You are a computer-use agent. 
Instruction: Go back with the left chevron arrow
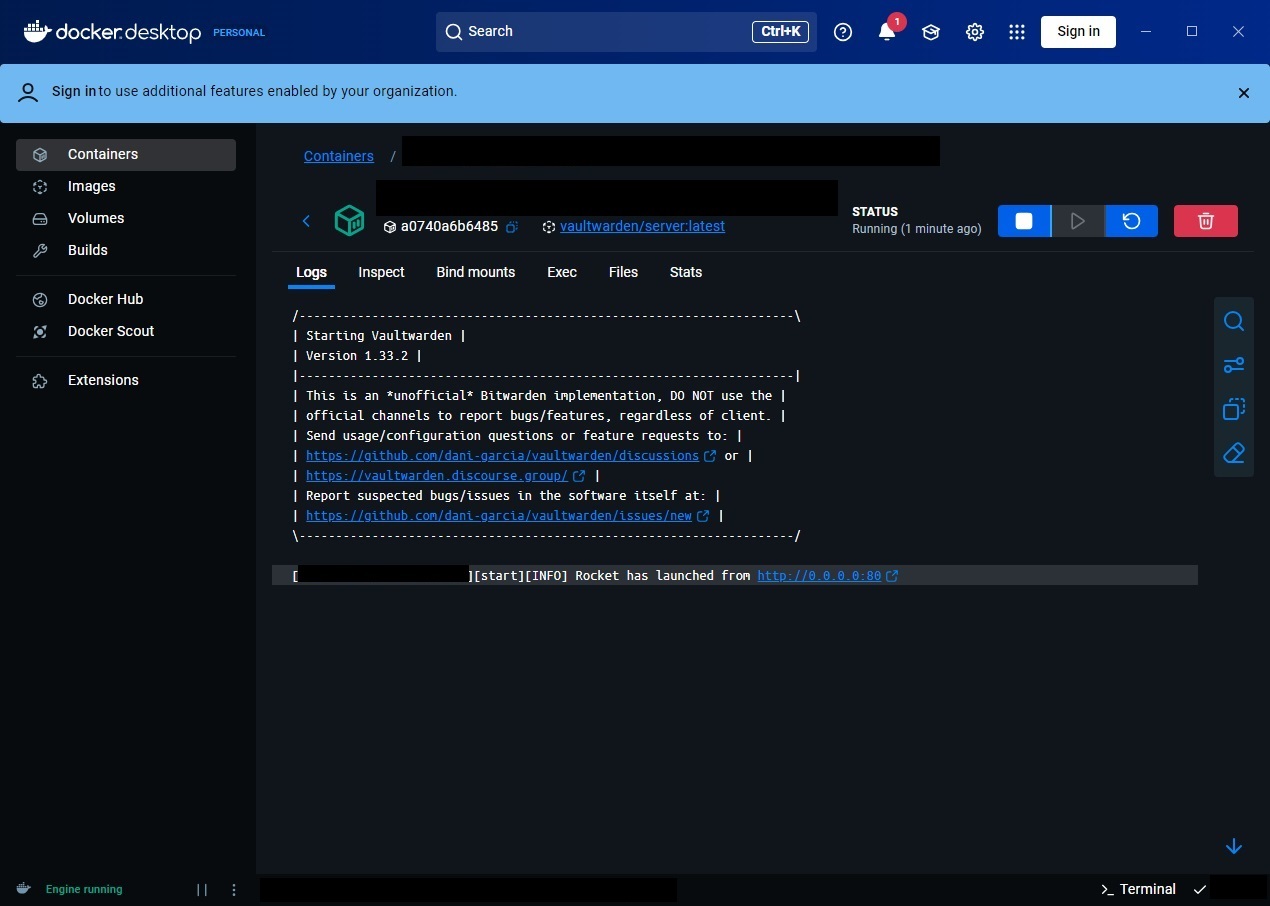(x=307, y=221)
